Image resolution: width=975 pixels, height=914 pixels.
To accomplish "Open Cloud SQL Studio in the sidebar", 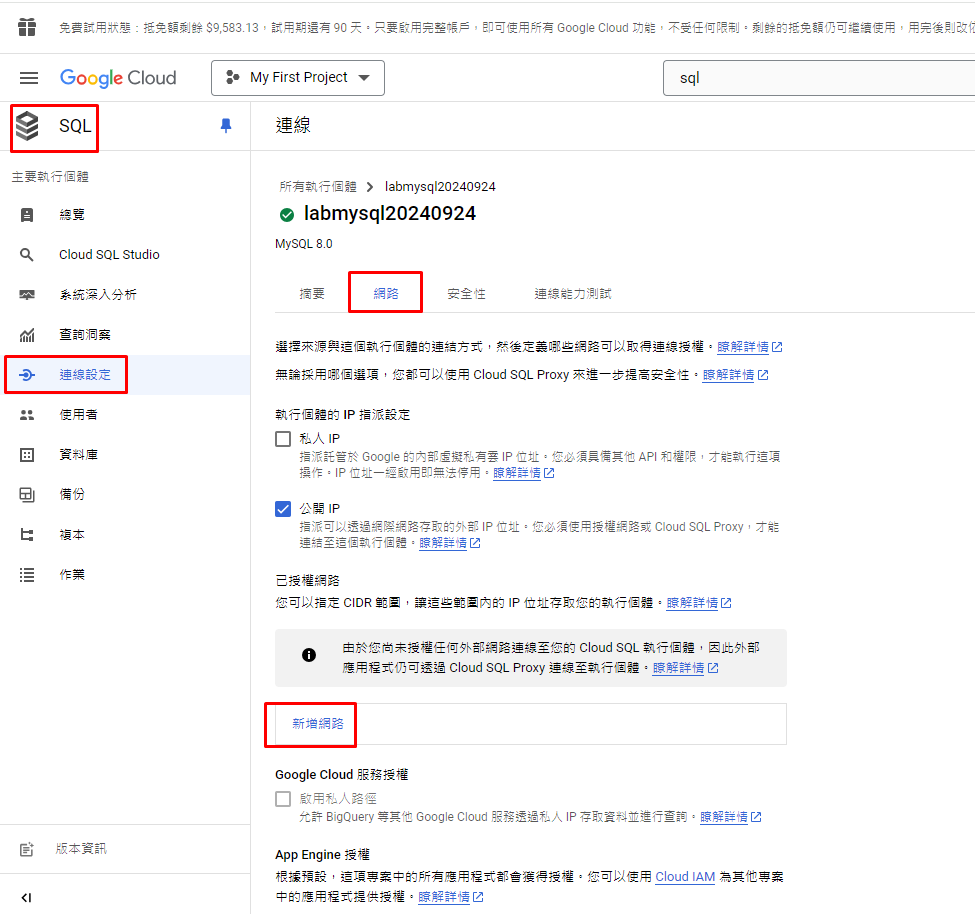I will pos(109,255).
